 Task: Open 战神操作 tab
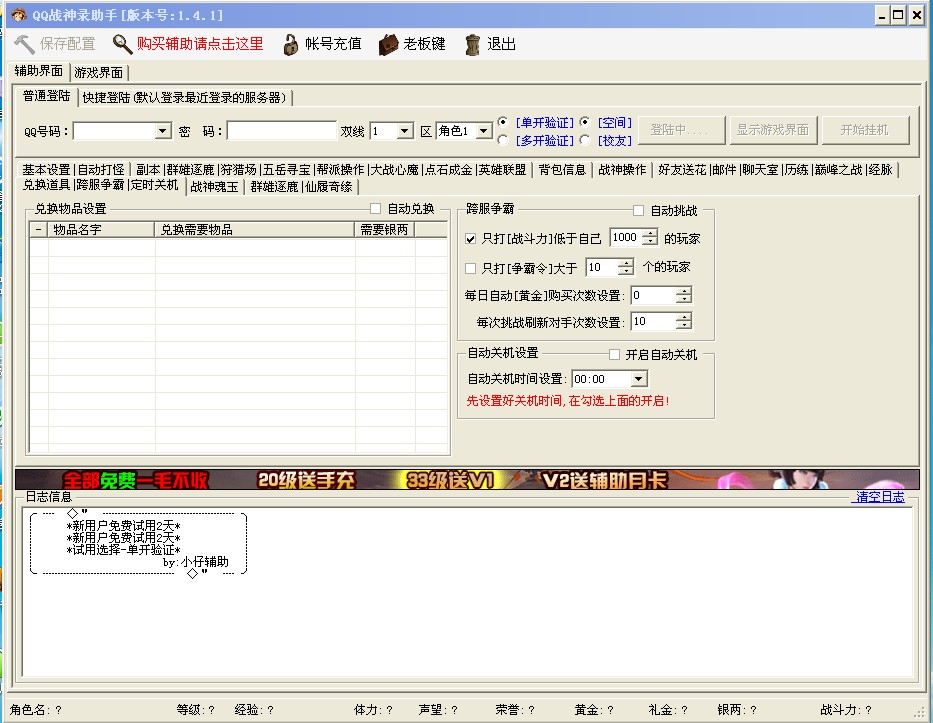622,170
